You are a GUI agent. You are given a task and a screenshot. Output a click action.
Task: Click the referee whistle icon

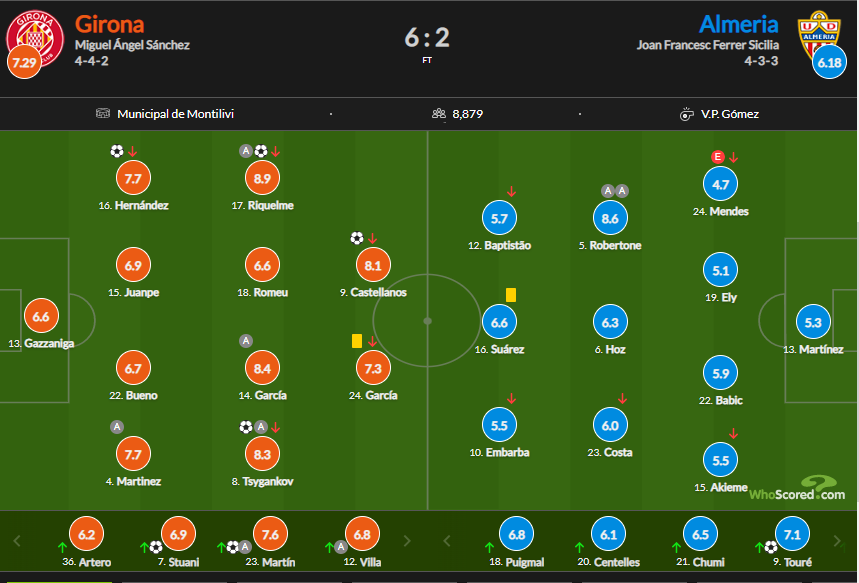coord(686,114)
